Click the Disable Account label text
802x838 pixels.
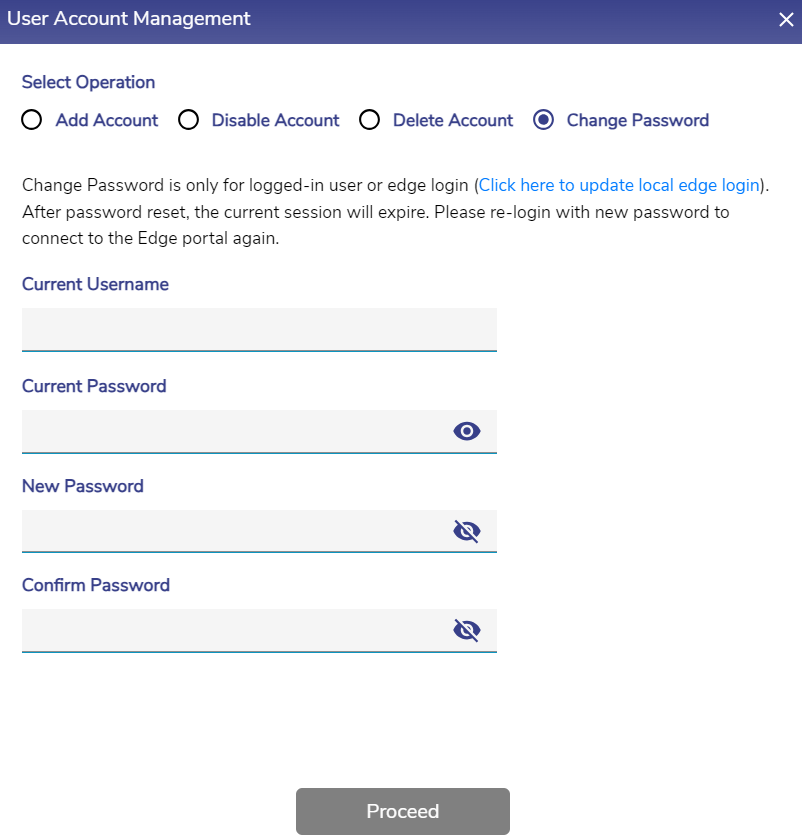click(x=276, y=121)
